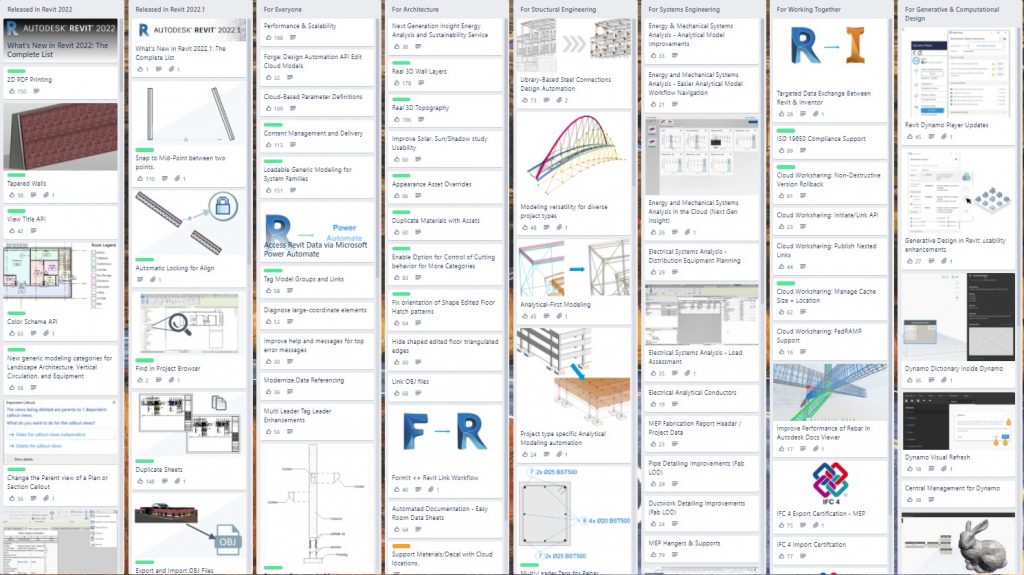This screenshot has width=1024, height=575.
Task: Open Cloud Worksharing: Publish Nested Links card
Action: (829, 255)
